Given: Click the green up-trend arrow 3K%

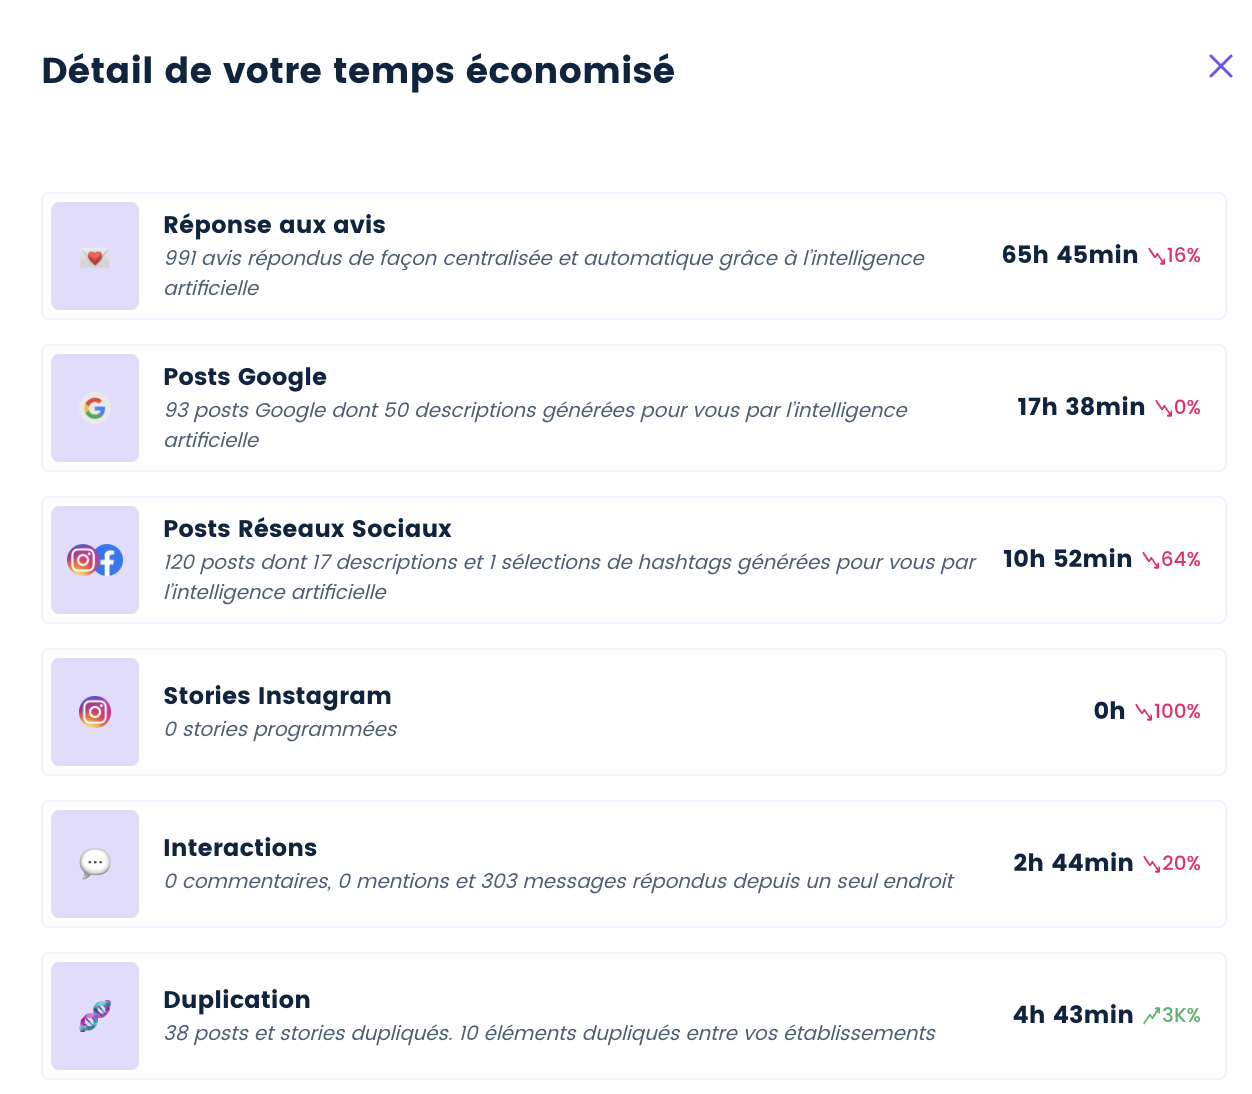Looking at the screenshot, I should coord(1172,1015).
